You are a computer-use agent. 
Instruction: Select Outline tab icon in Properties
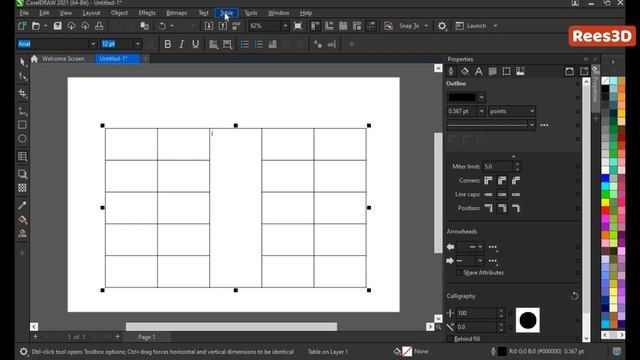click(451, 71)
